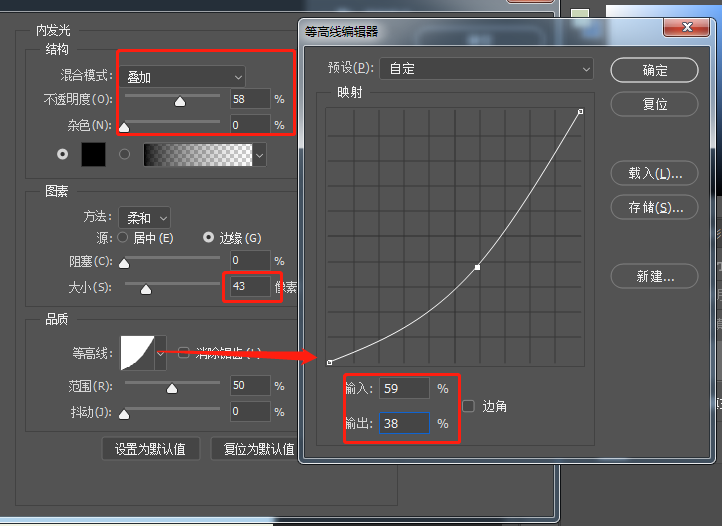Select the bottom-left curve endpoint

(329, 362)
